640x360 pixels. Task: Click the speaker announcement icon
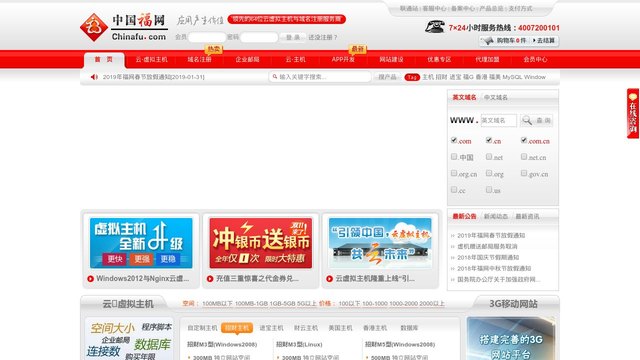94,77
